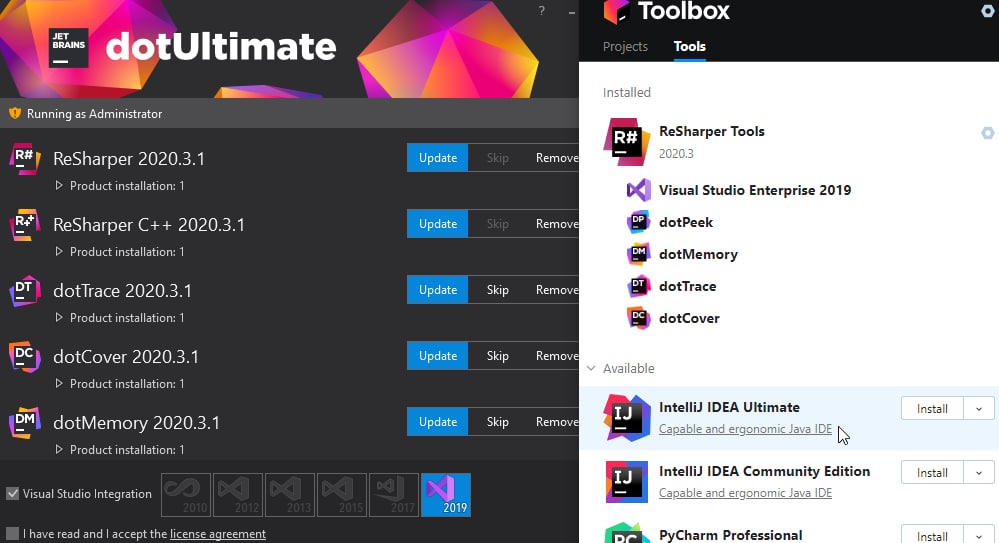Collapse the Available section in Toolbox
This screenshot has width=999, height=543.
point(591,368)
